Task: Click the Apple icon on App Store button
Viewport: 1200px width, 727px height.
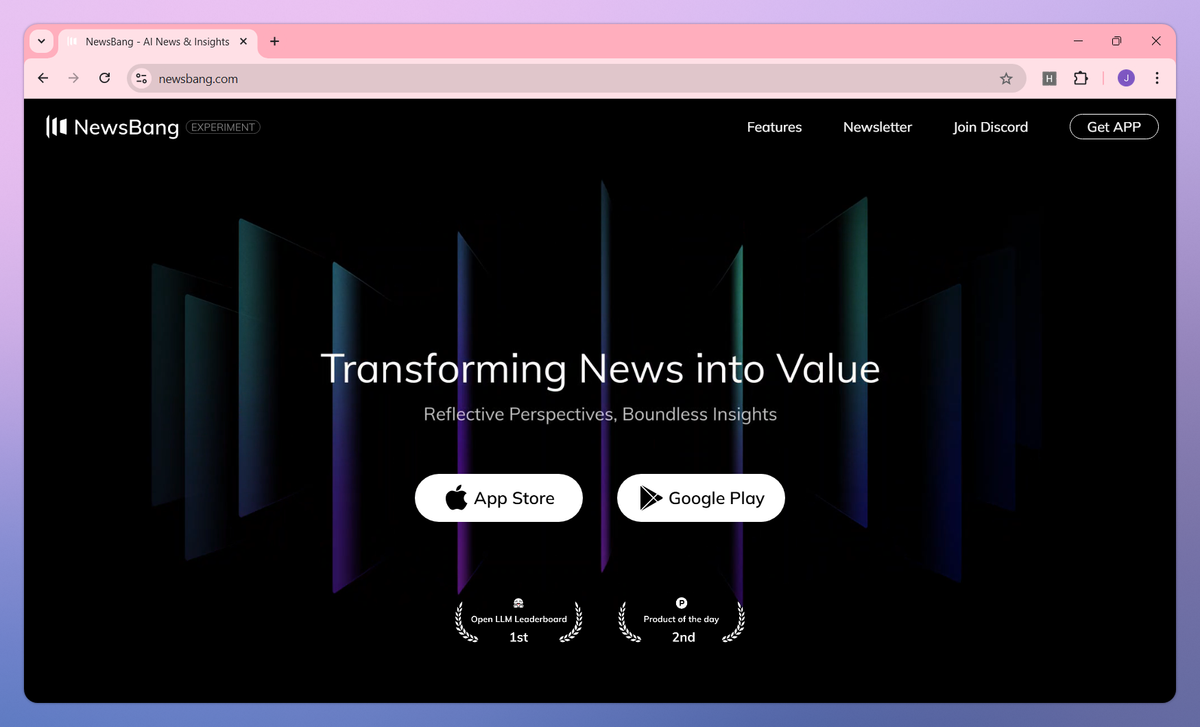Action: pyautogui.click(x=454, y=497)
